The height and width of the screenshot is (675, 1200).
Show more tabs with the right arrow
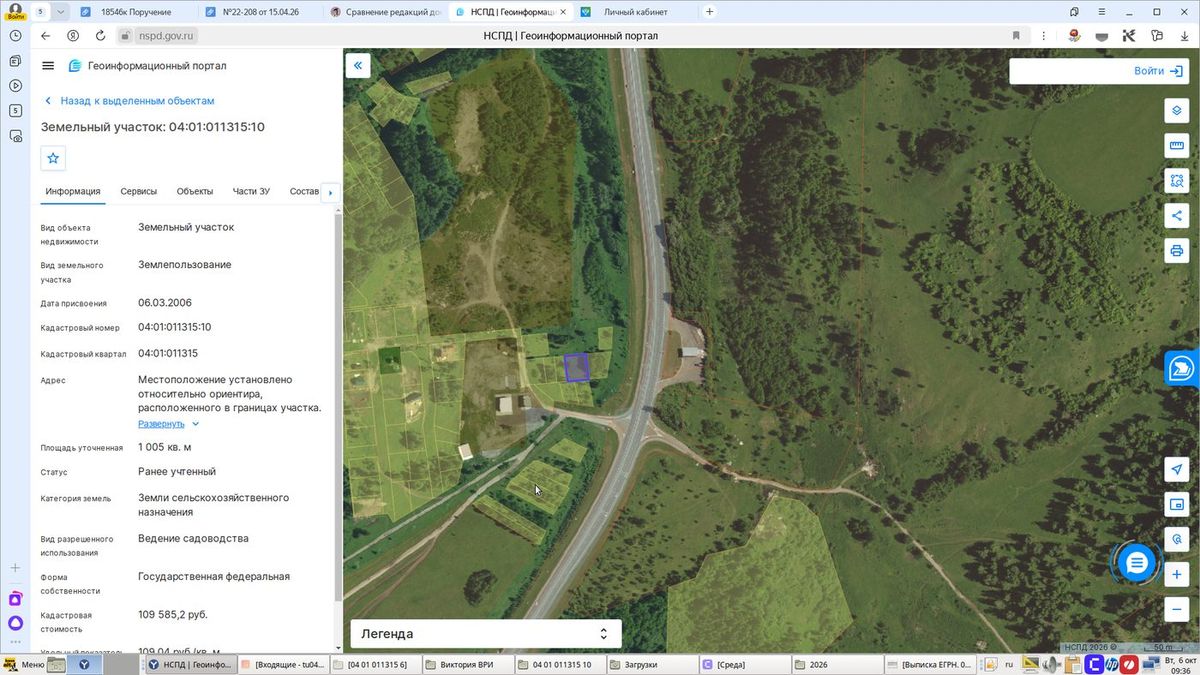(x=330, y=192)
